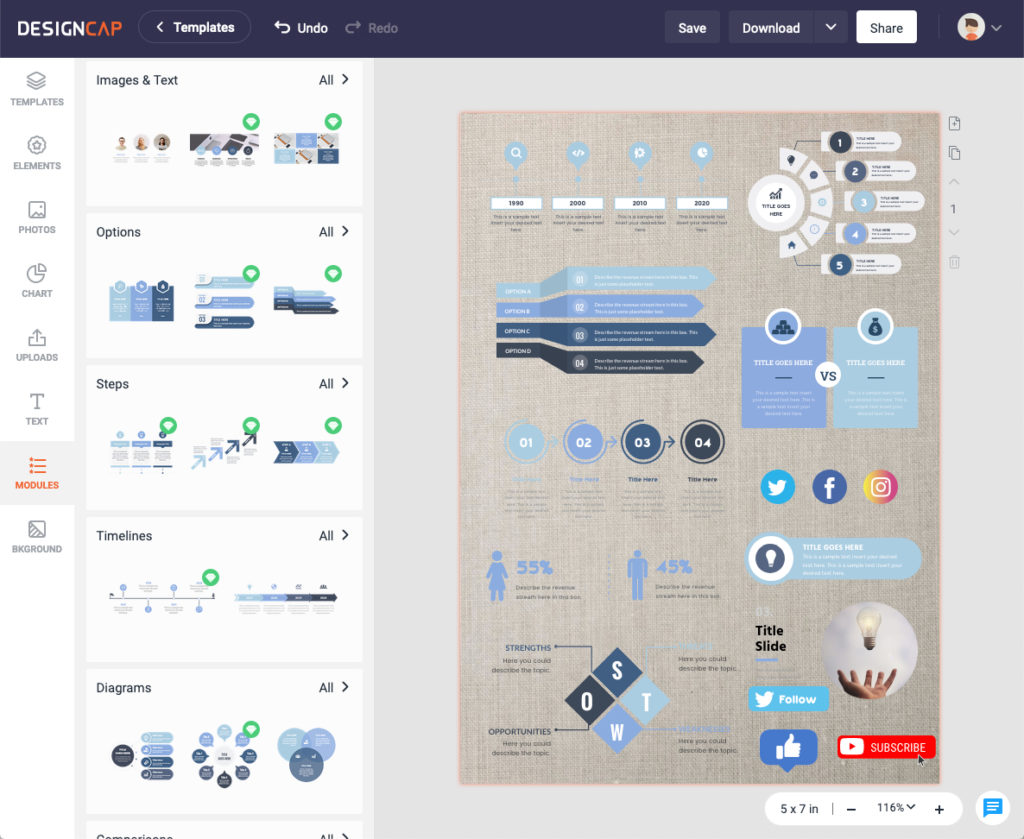Go back to Templates

(x=195, y=27)
